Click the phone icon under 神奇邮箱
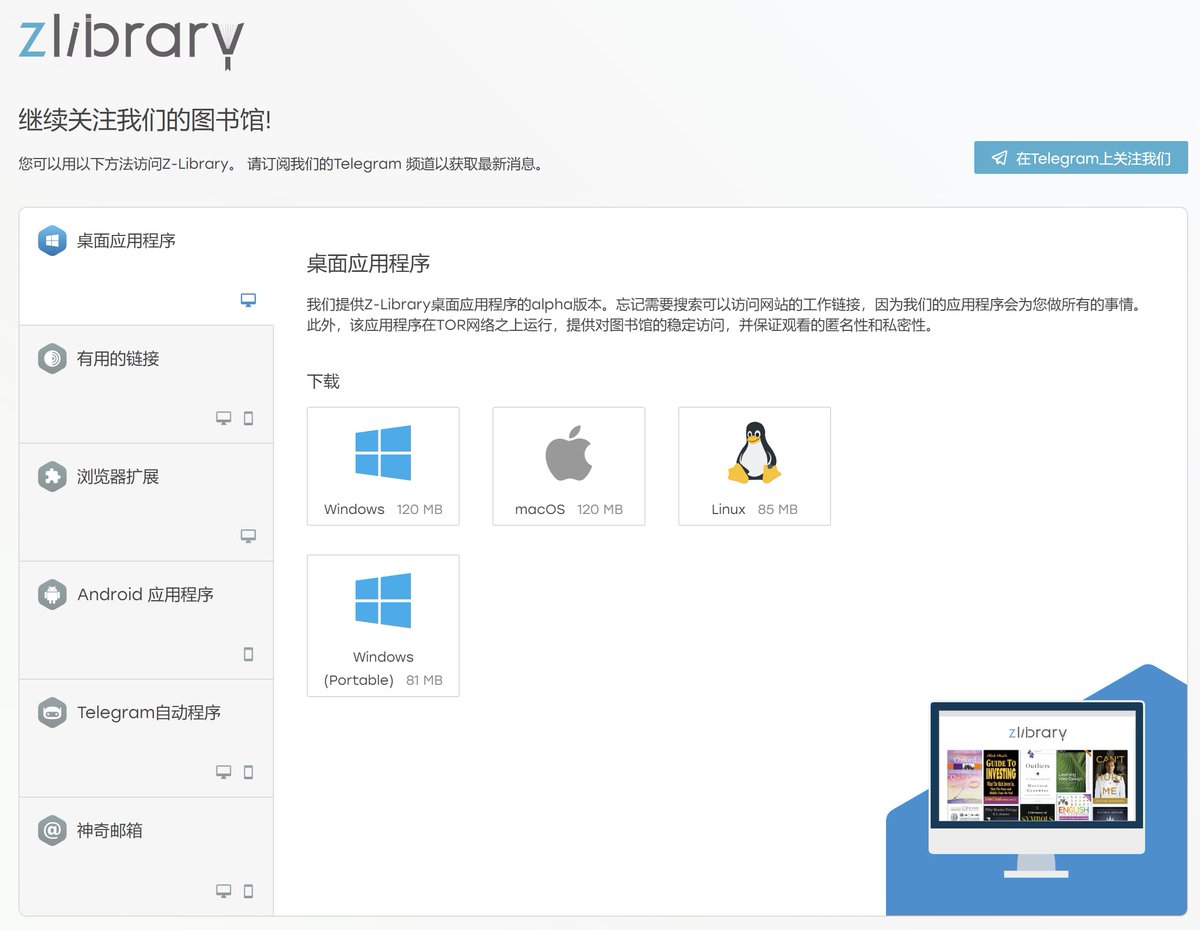This screenshot has width=1200, height=930. point(249,890)
